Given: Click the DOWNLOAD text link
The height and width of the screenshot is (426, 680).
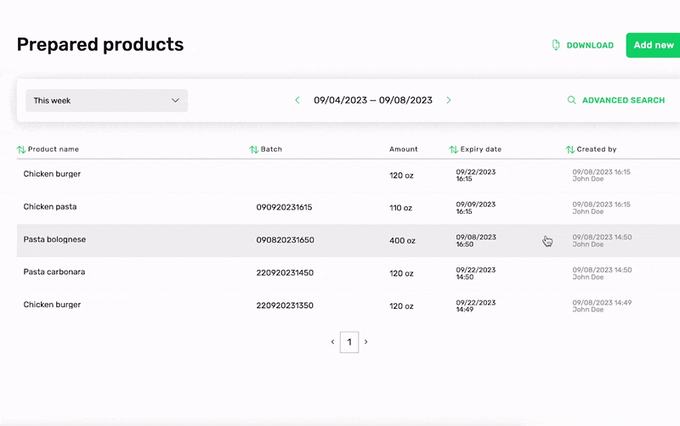Looking at the screenshot, I should point(590,45).
